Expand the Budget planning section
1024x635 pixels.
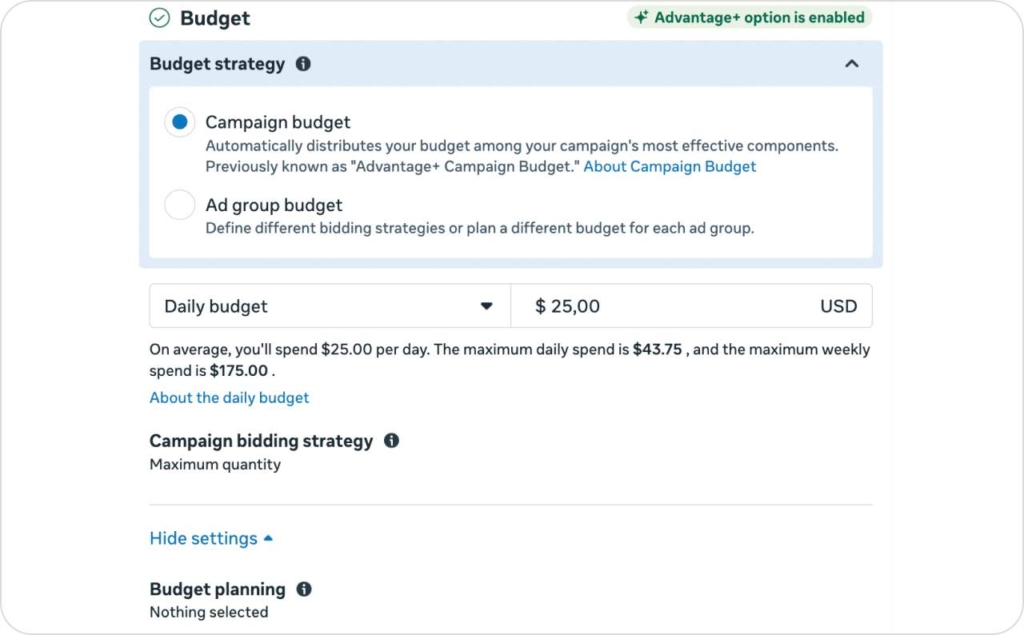[x=217, y=589]
